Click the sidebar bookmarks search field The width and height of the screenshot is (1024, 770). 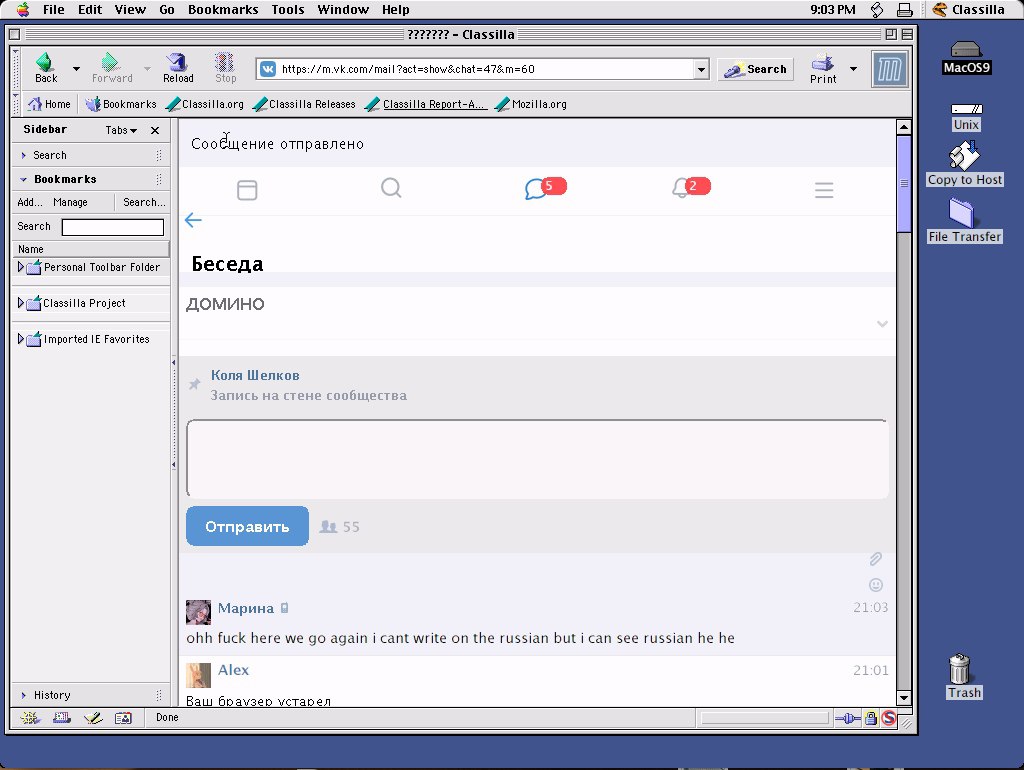point(112,227)
